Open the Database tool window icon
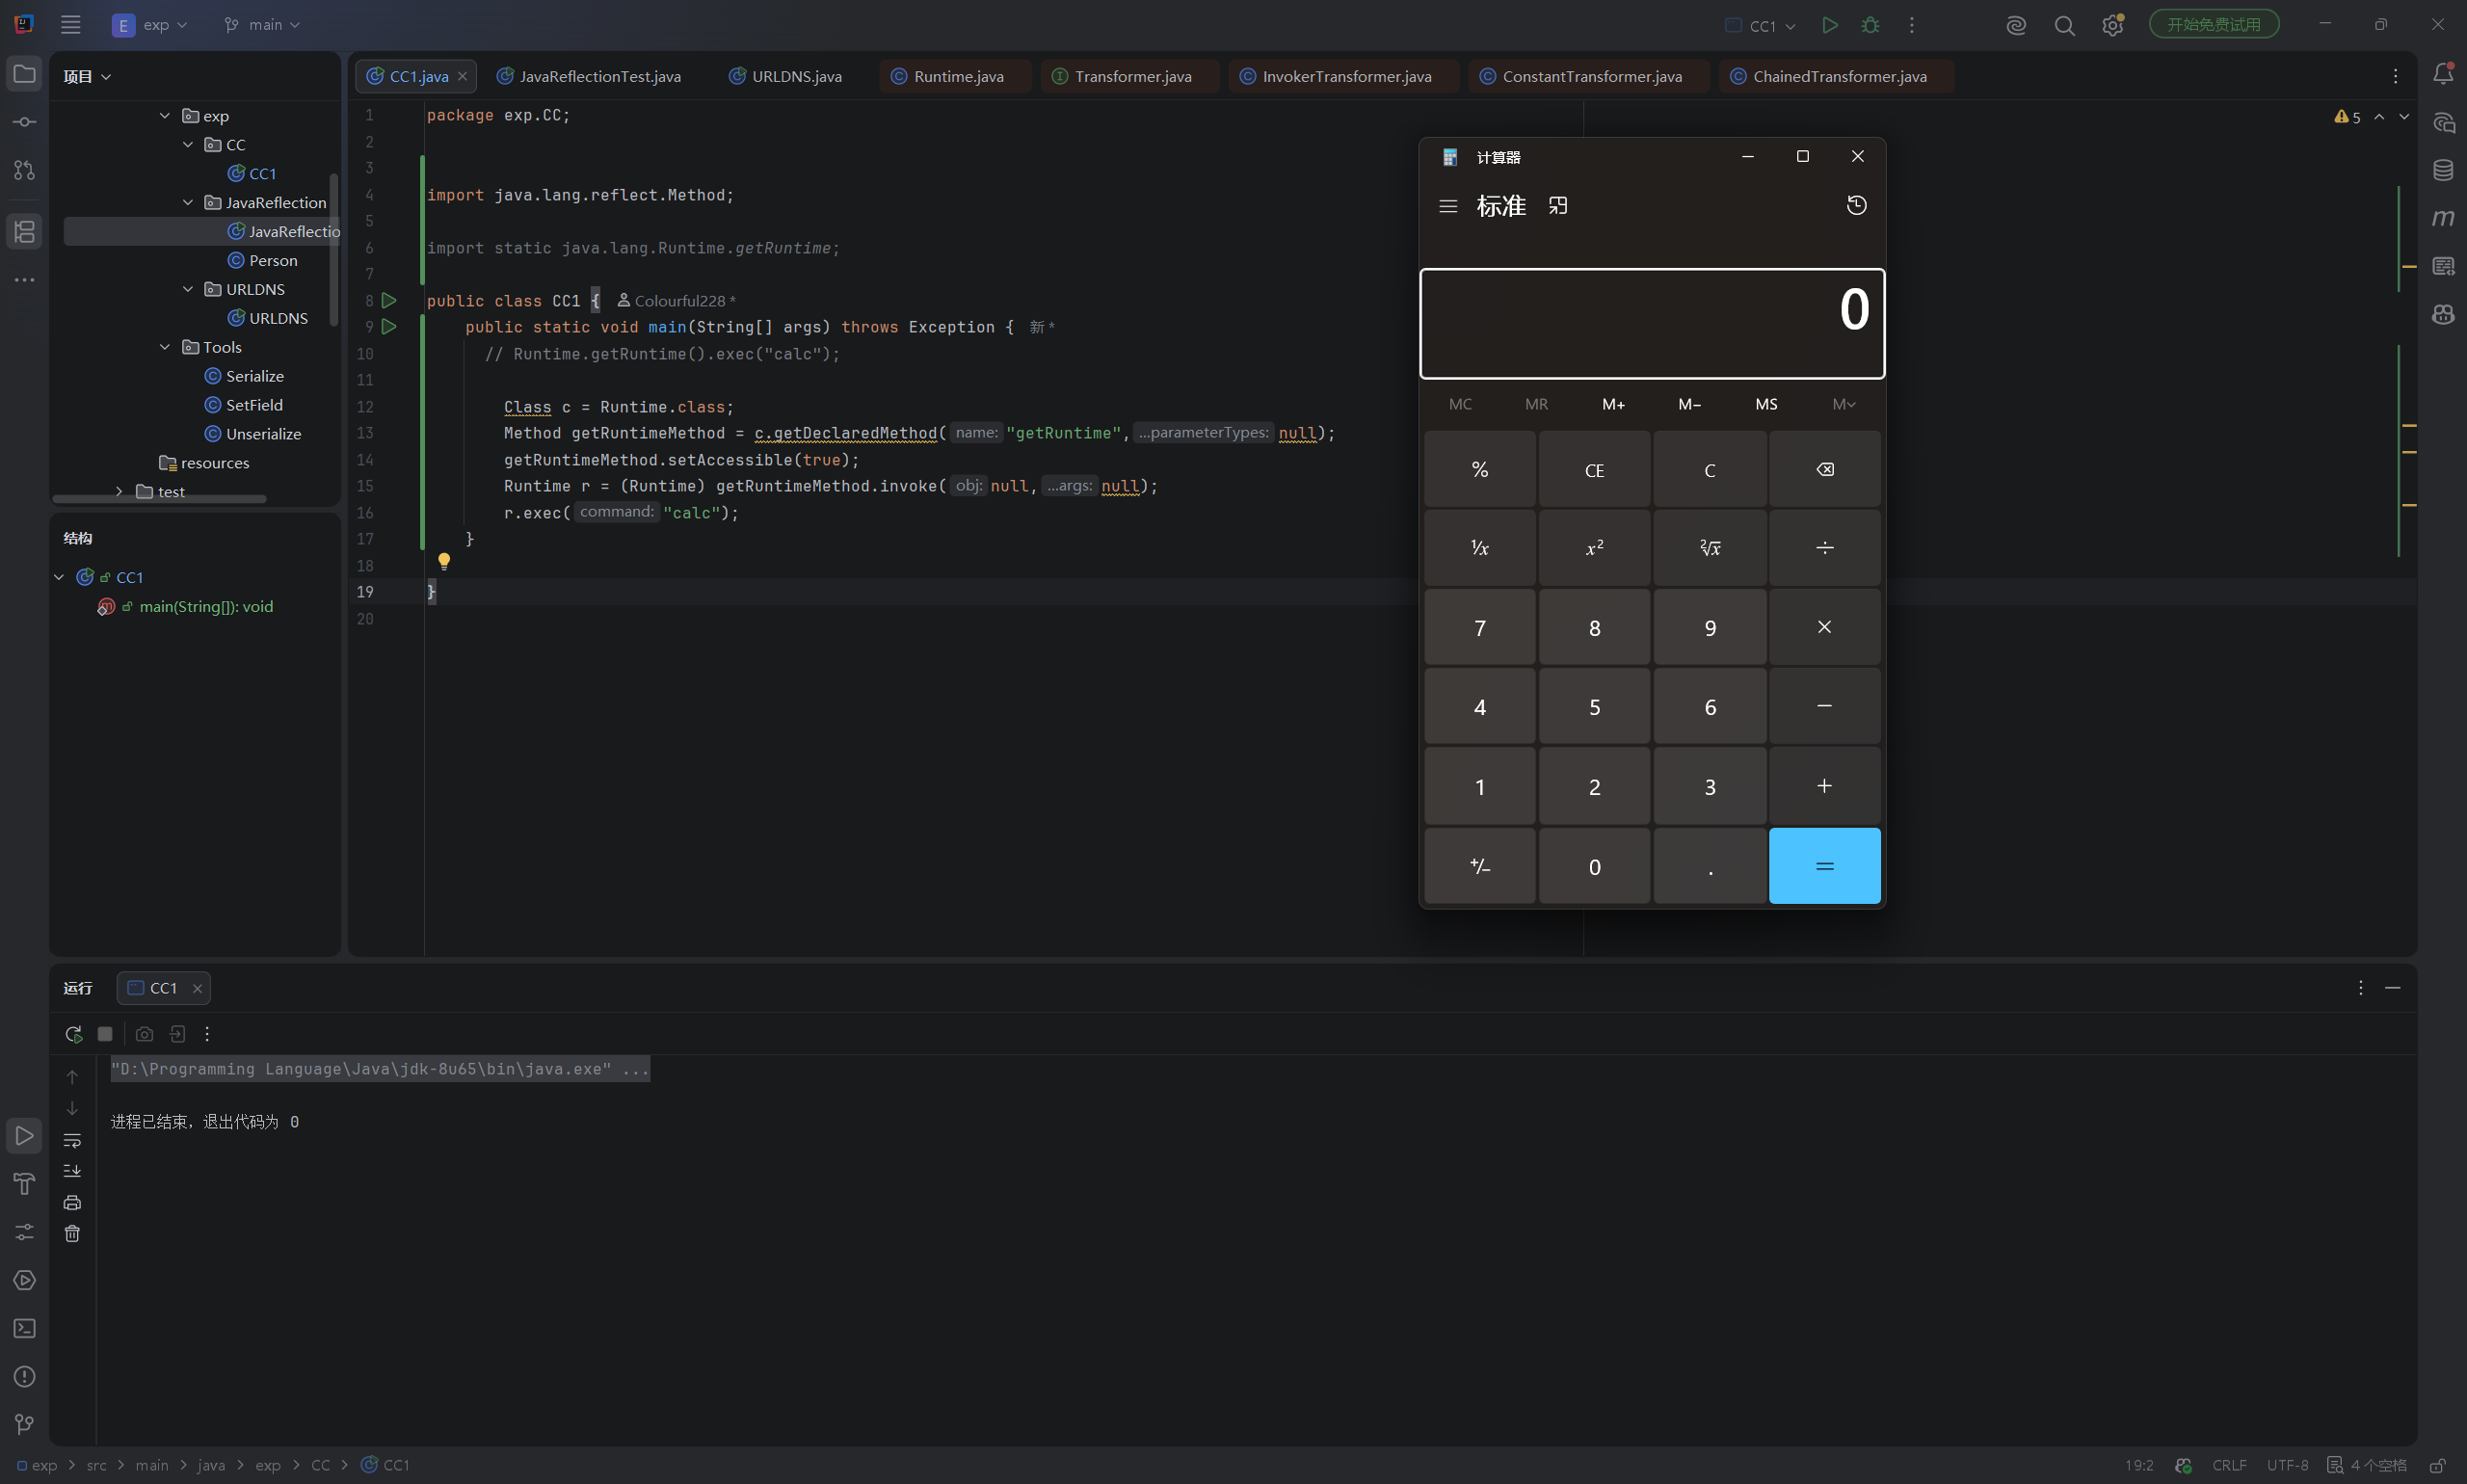2467x1484 pixels. coord(2443,170)
